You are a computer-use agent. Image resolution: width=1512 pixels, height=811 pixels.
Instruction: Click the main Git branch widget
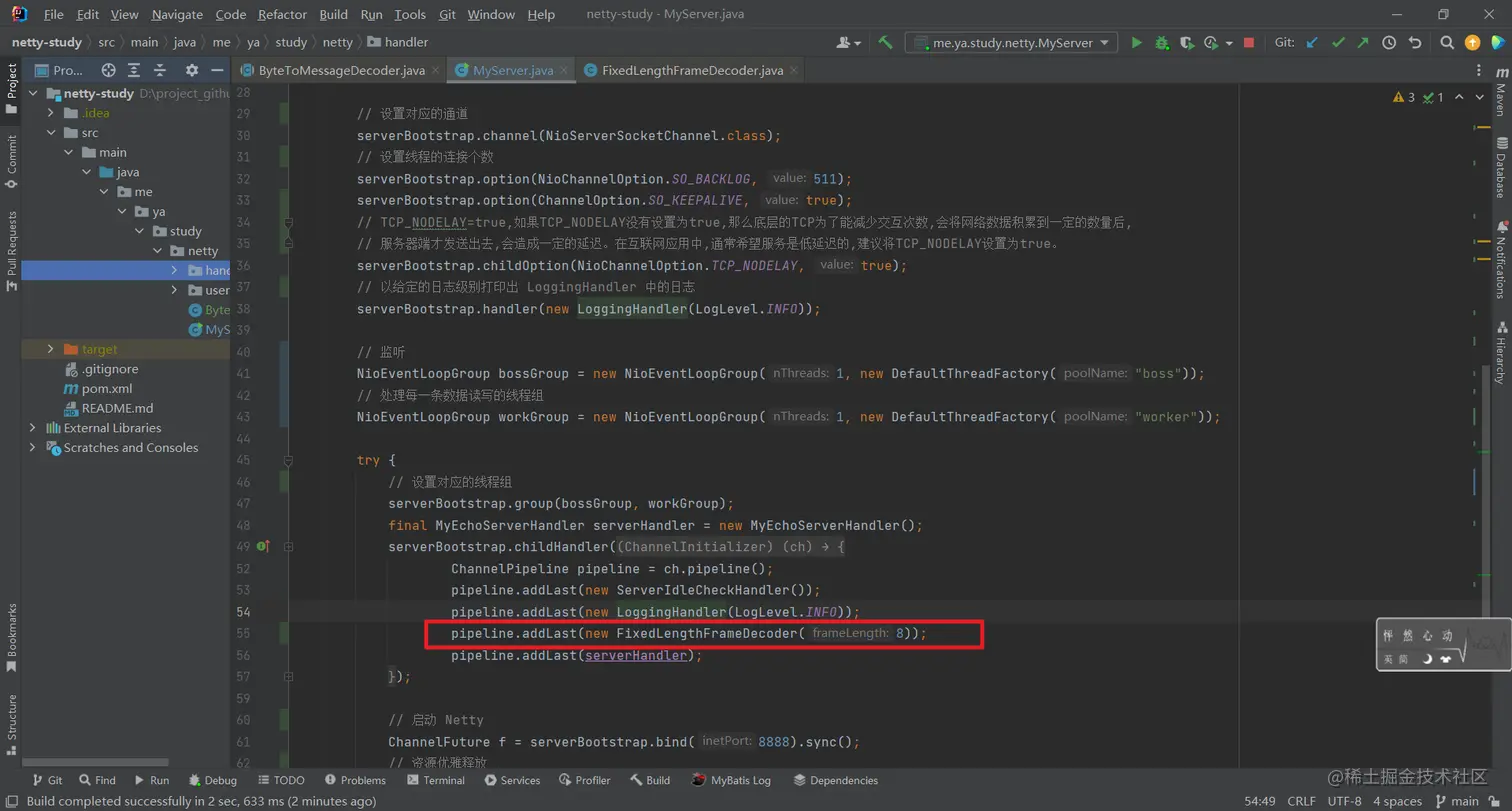point(1457,801)
